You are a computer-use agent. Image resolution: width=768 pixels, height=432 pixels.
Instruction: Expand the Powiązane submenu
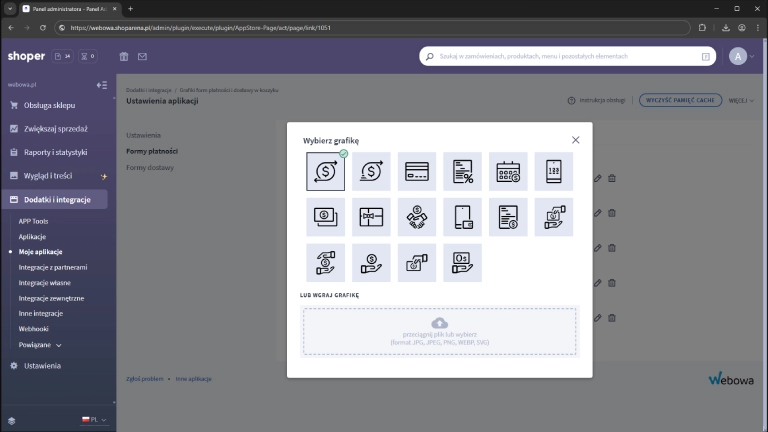point(40,344)
